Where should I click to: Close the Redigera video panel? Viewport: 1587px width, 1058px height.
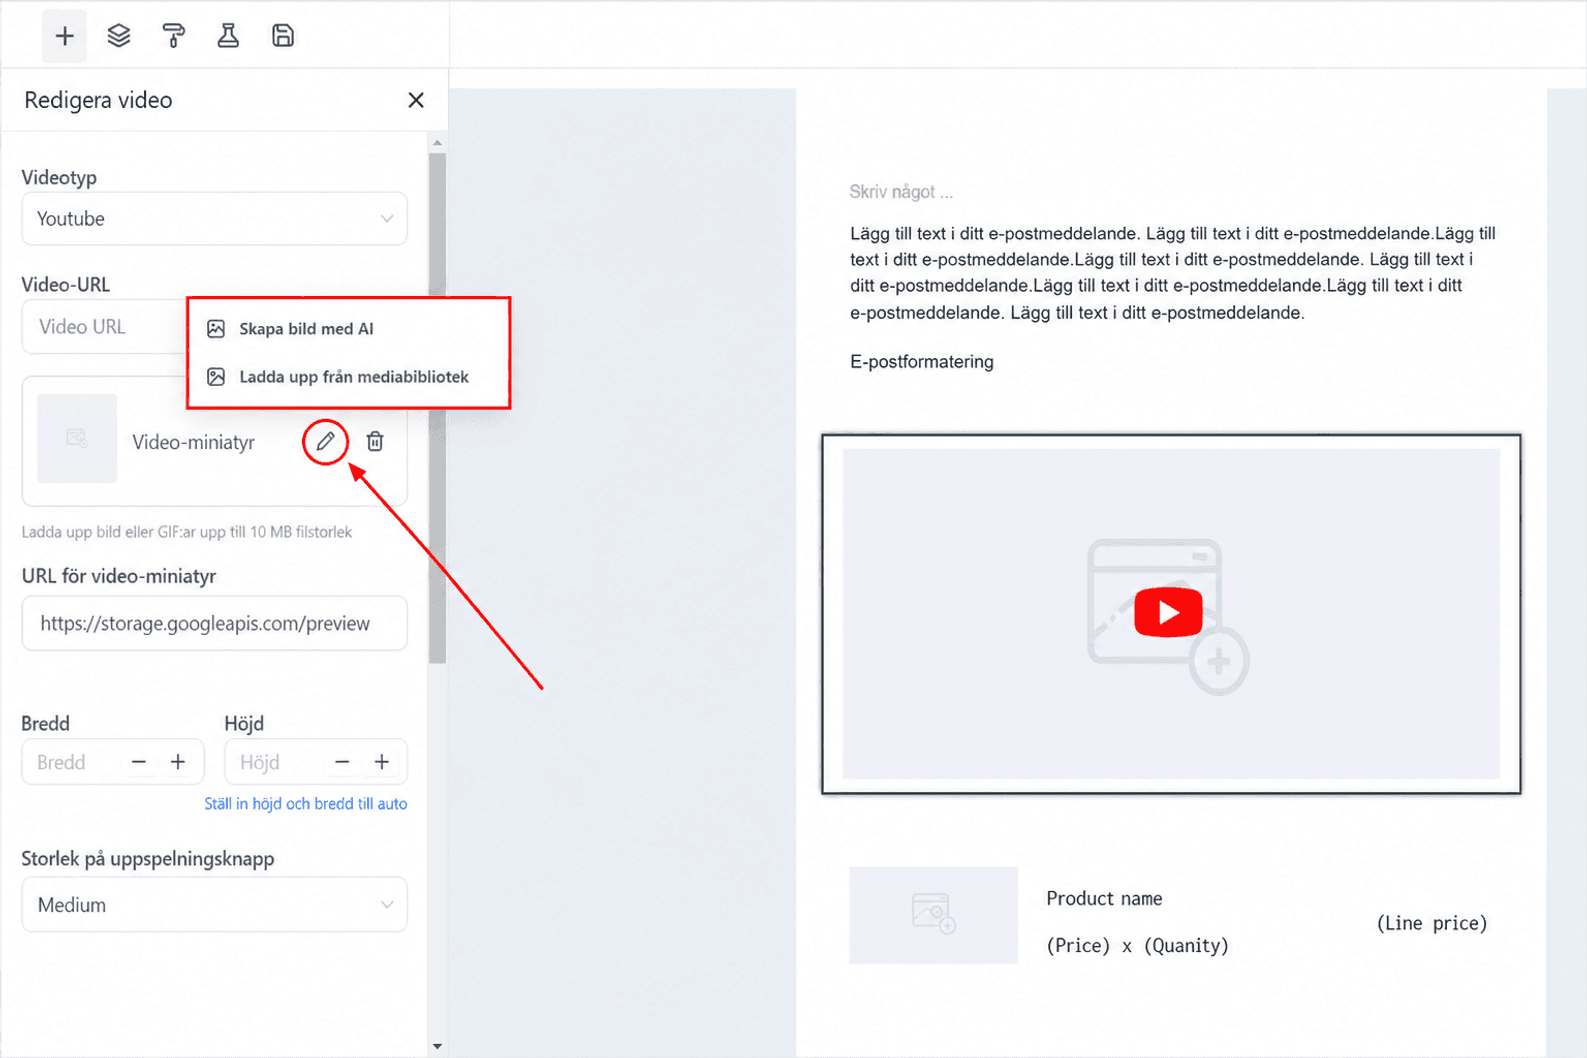pyautogui.click(x=416, y=100)
